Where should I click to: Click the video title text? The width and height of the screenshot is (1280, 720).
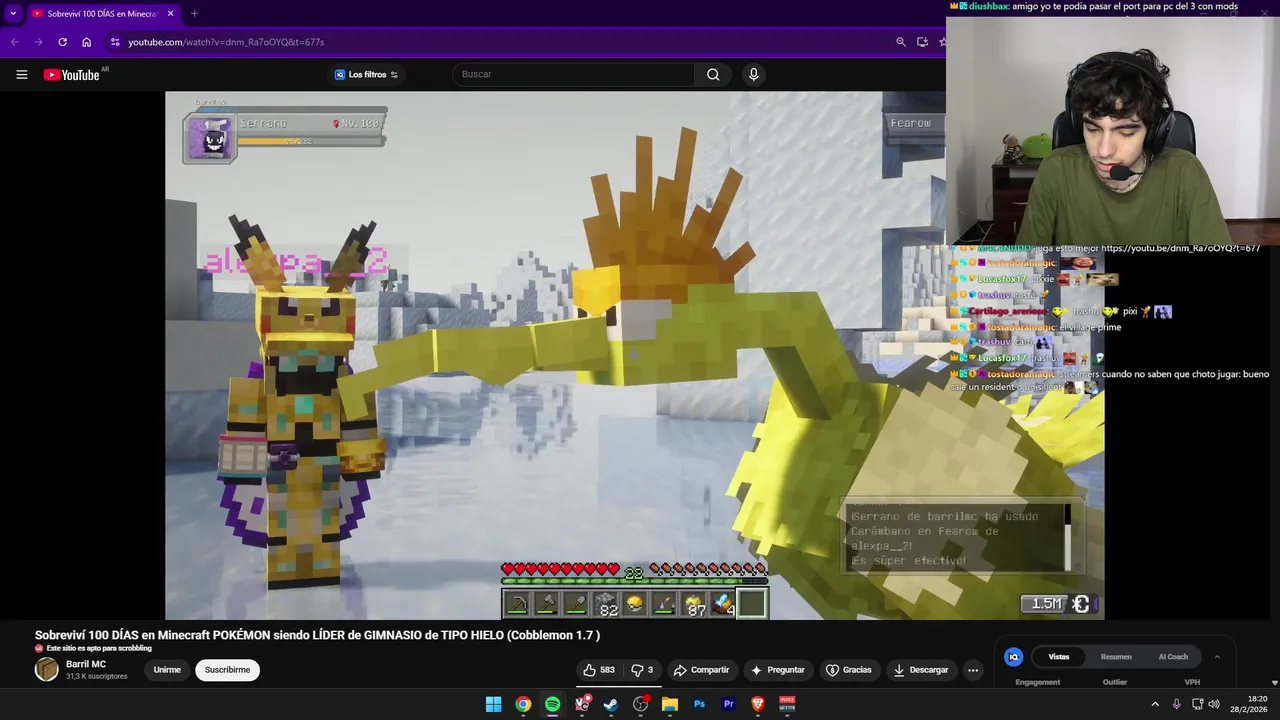coord(317,635)
